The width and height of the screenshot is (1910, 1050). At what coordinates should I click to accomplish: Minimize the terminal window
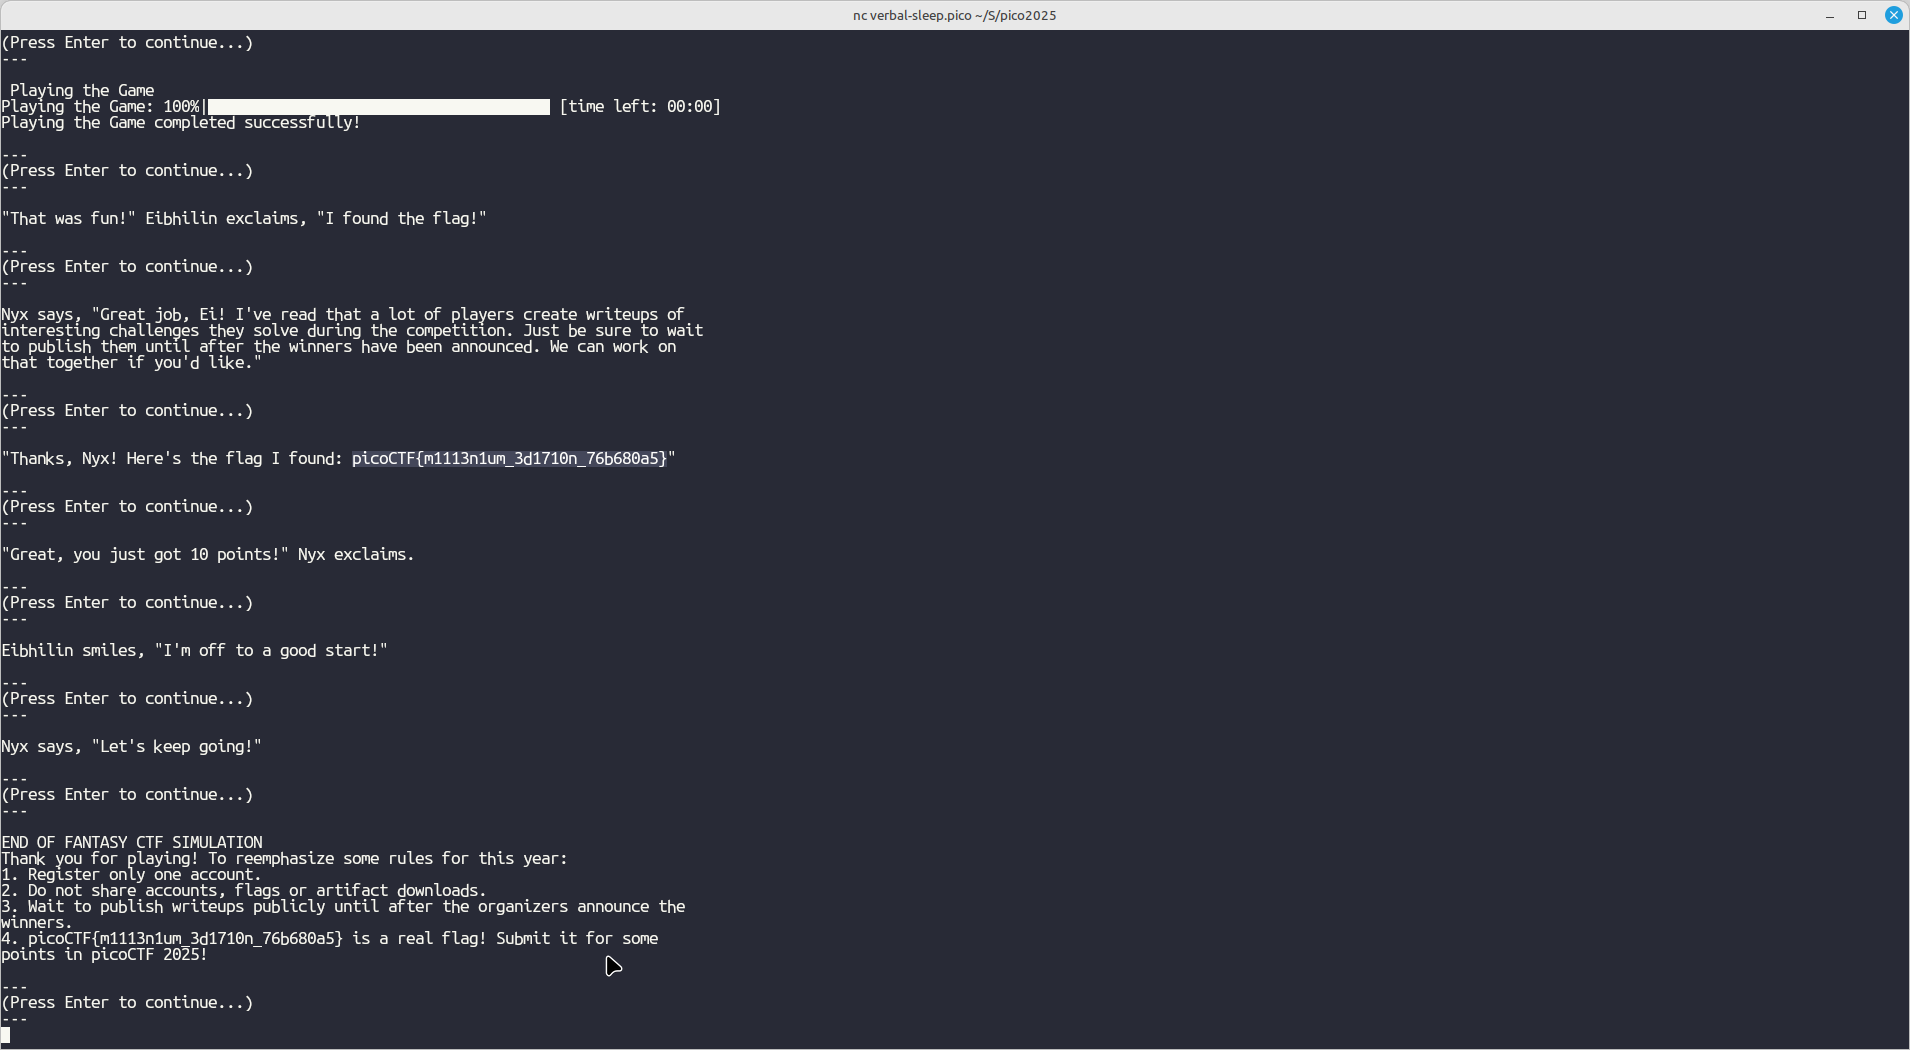1829,15
